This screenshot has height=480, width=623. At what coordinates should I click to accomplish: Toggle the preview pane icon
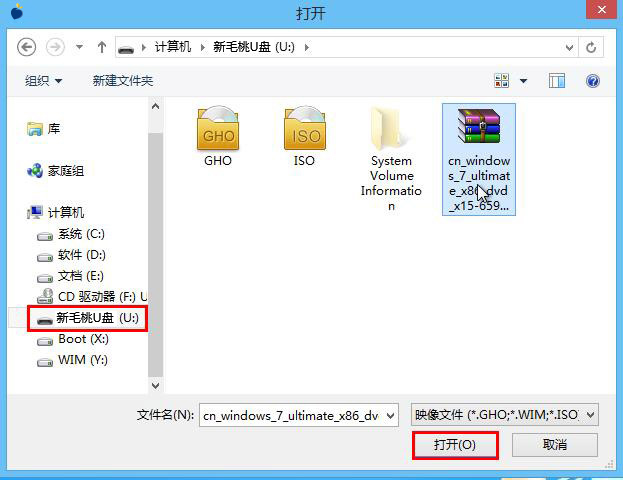point(556,81)
